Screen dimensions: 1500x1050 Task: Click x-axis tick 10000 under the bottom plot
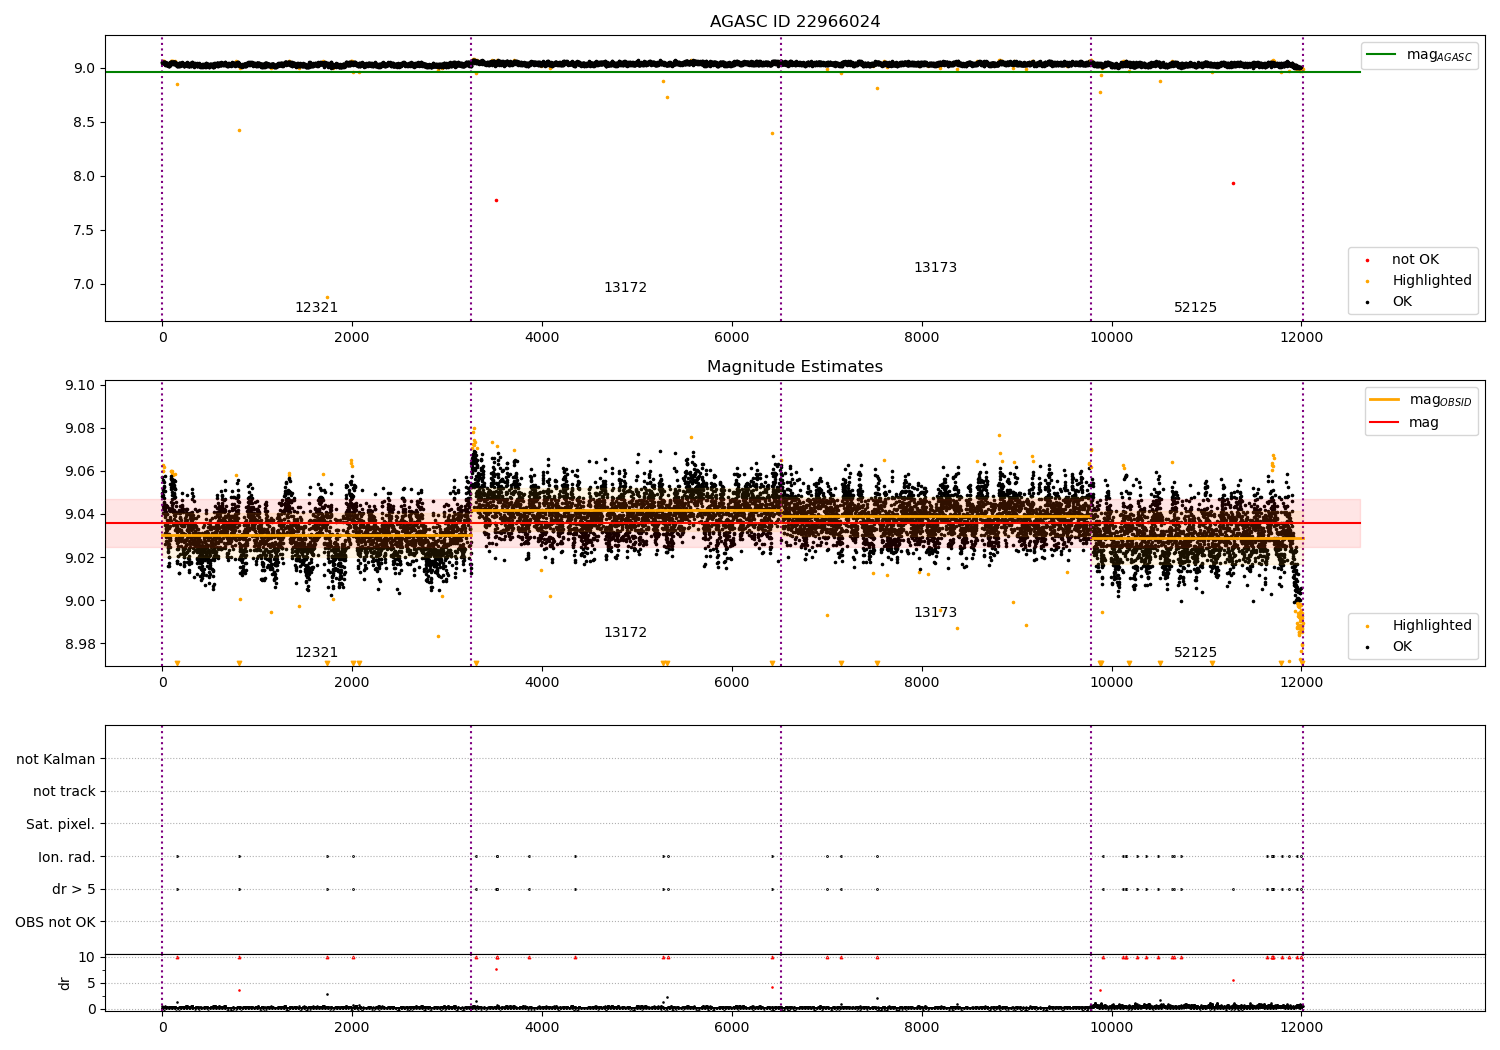[x=1111, y=1027]
